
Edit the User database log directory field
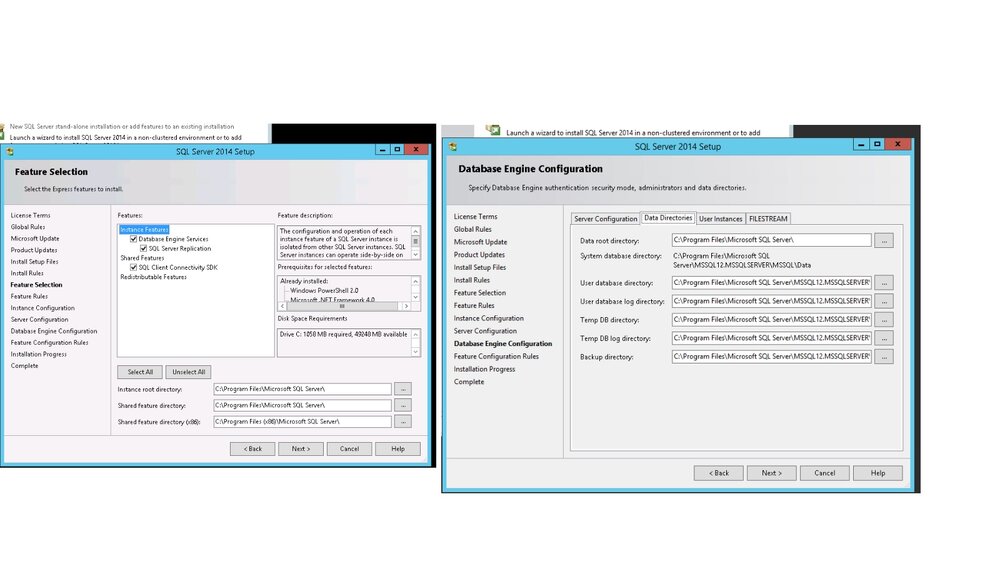tap(772, 301)
